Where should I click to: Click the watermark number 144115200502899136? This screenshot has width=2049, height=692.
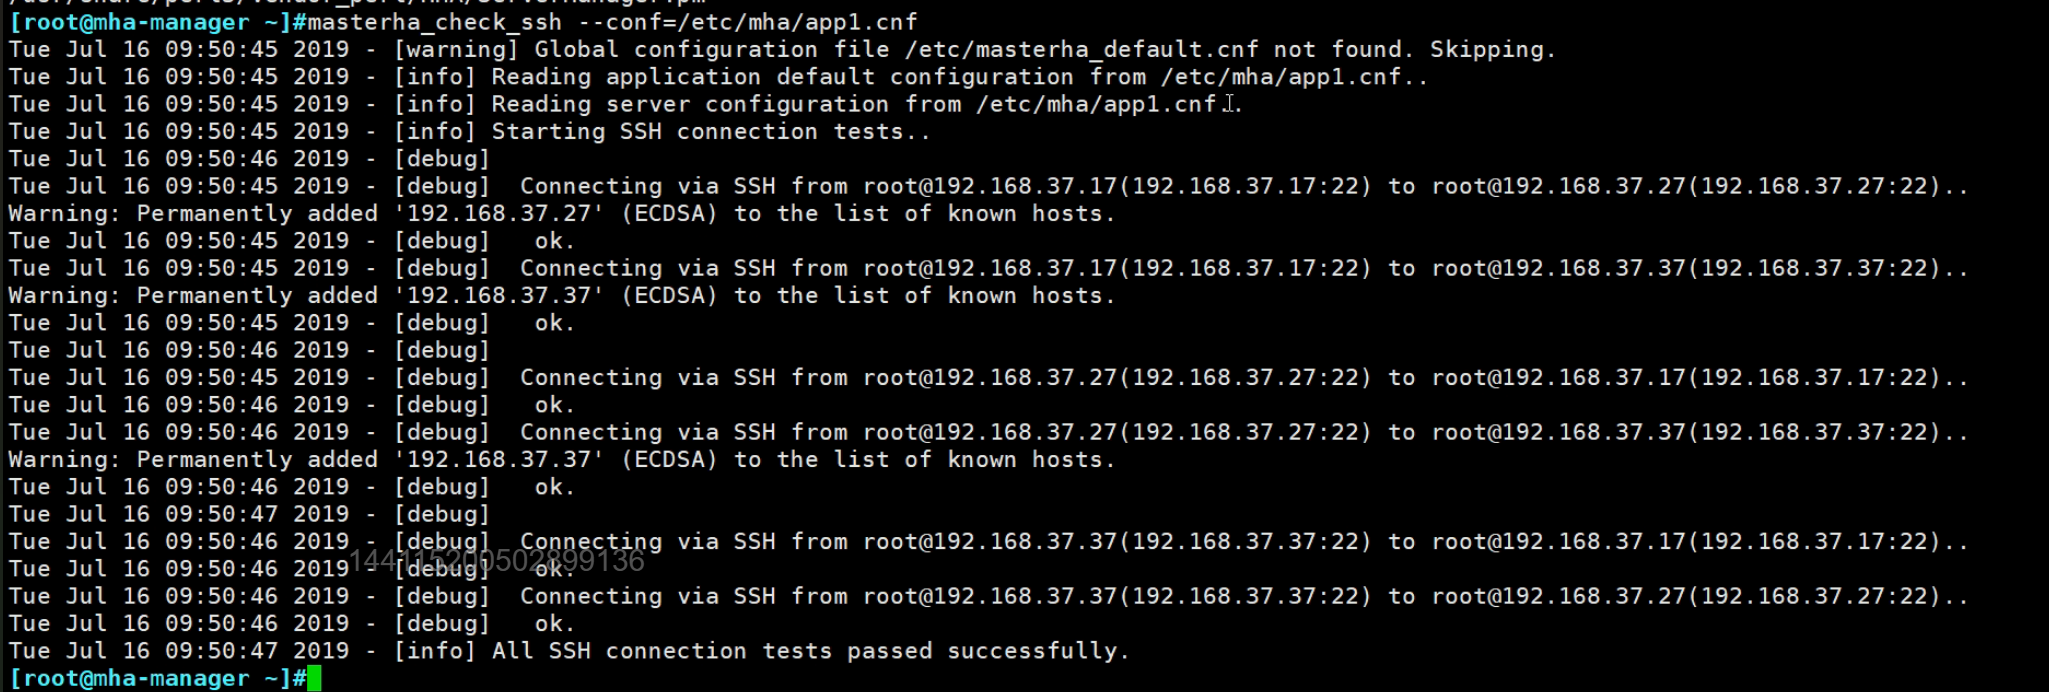coord(497,561)
